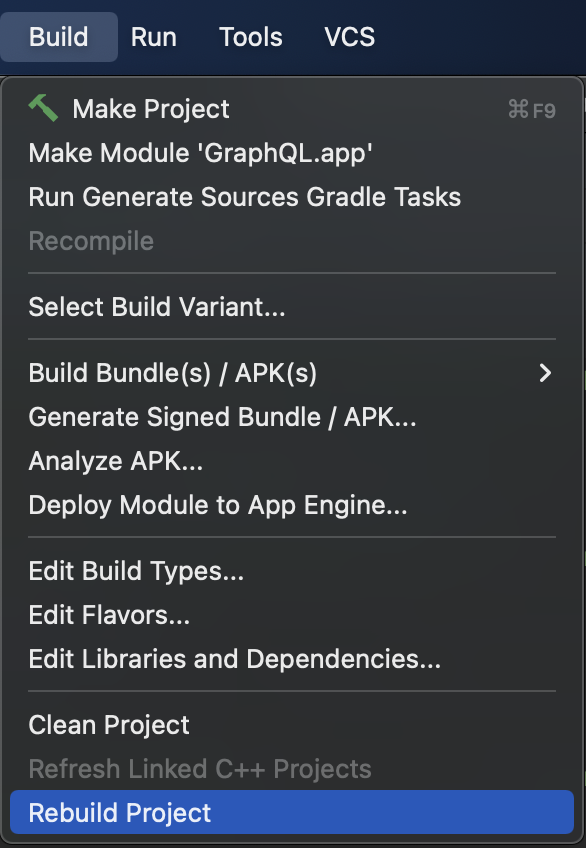Open Edit Build Types... dialog

tap(292, 571)
